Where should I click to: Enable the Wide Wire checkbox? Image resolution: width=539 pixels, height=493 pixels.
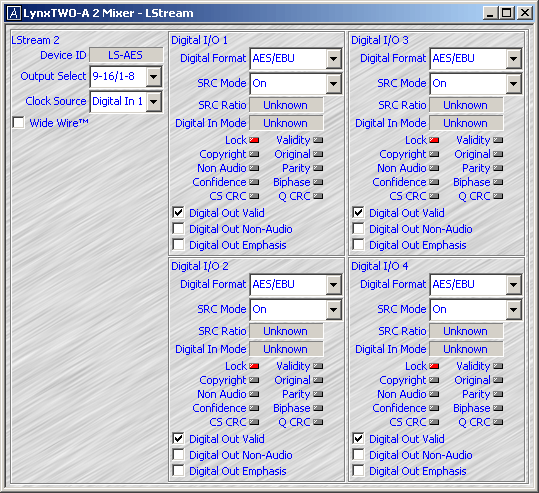(19, 123)
